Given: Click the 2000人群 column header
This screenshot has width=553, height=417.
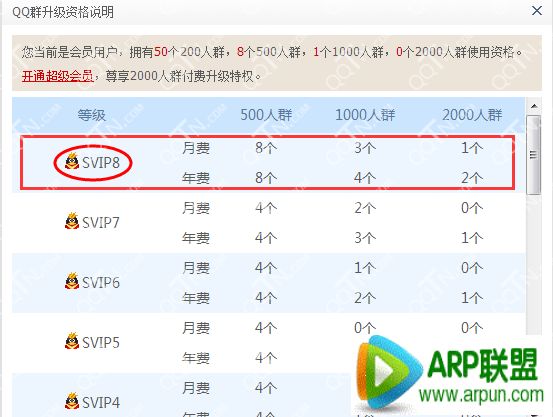Looking at the screenshot, I should coord(472,115).
